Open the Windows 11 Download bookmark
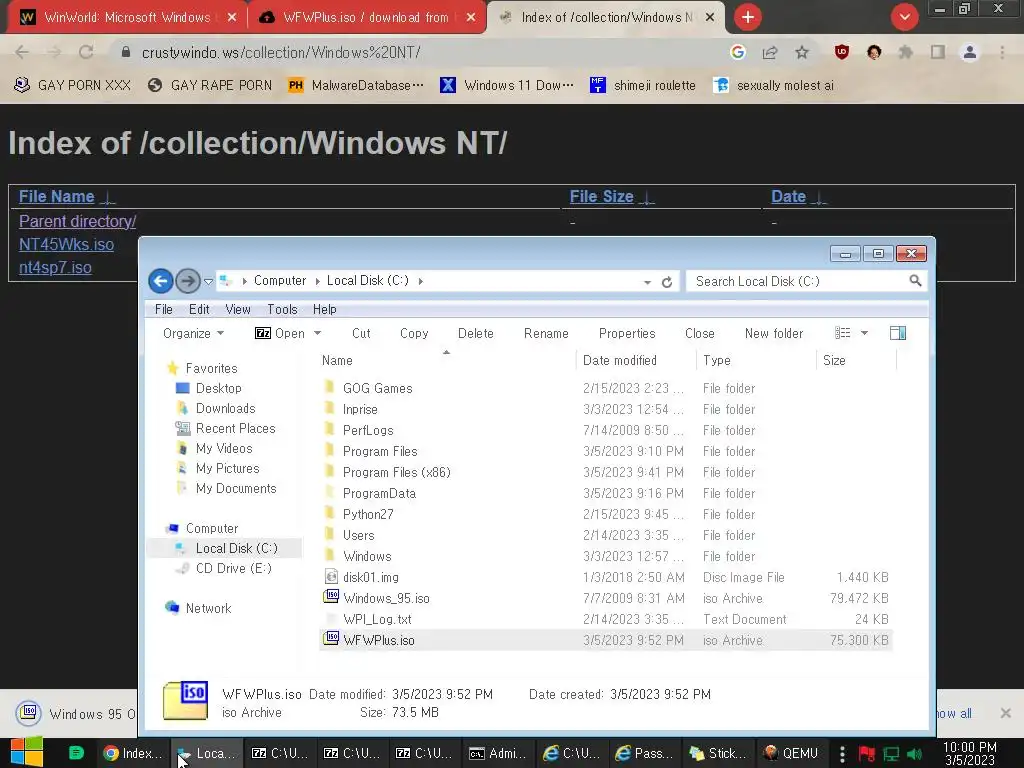The height and width of the screenshot is (768, 1024). [x=507, y=85]
